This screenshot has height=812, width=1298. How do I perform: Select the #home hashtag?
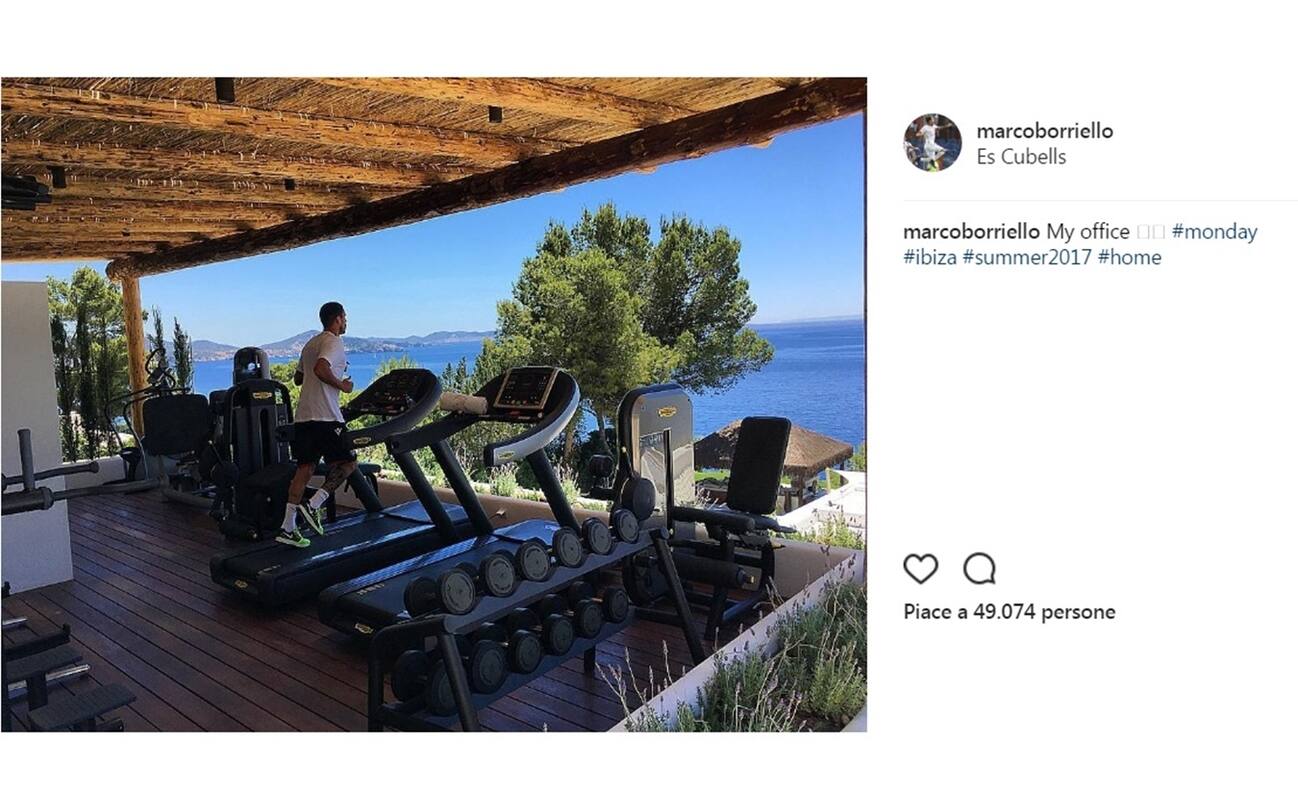[1129, 257]
